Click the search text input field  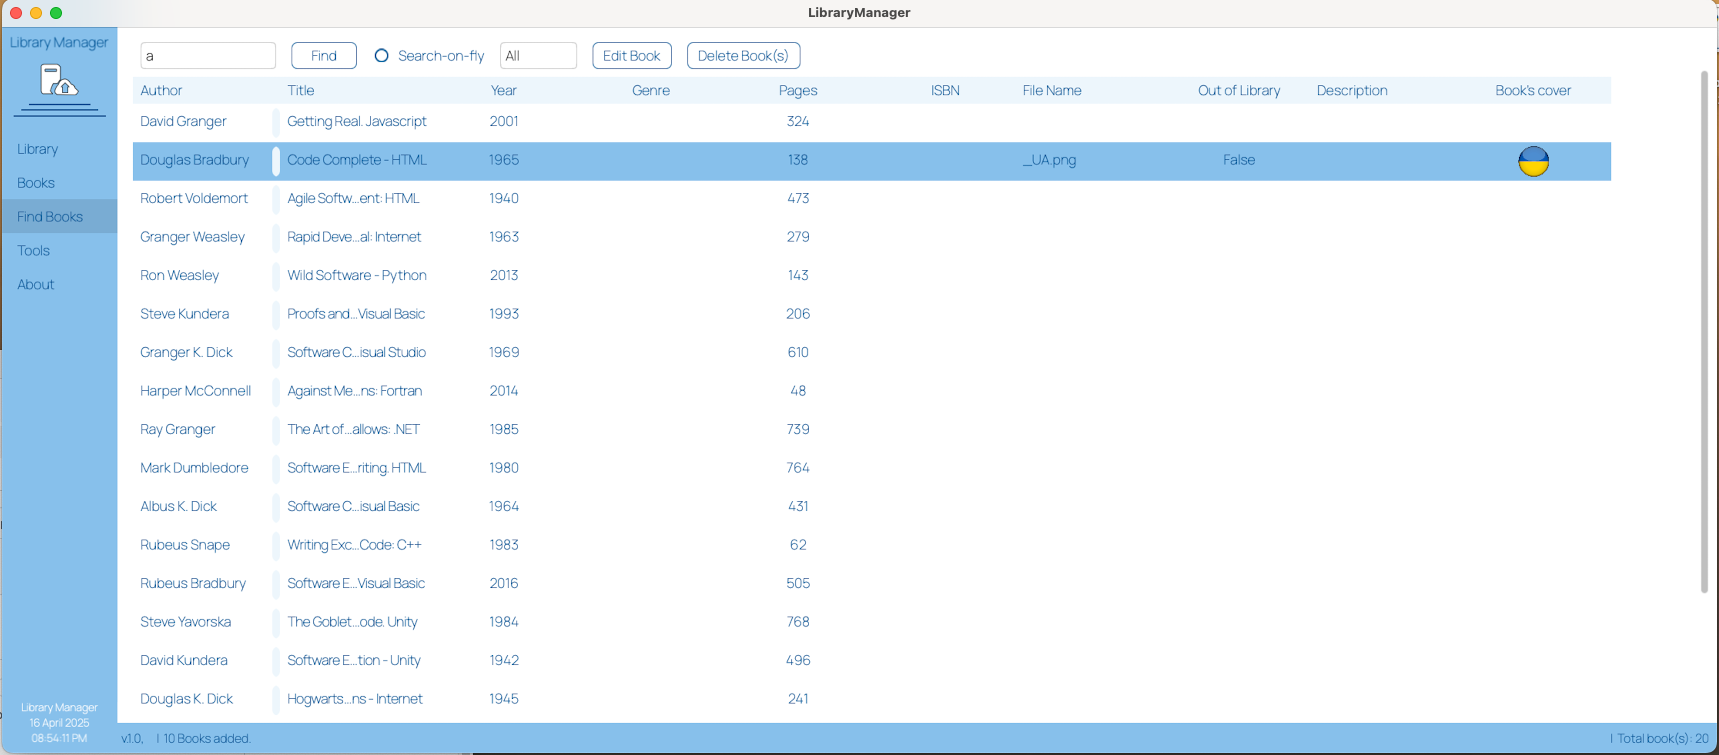(x=208, y=56)
